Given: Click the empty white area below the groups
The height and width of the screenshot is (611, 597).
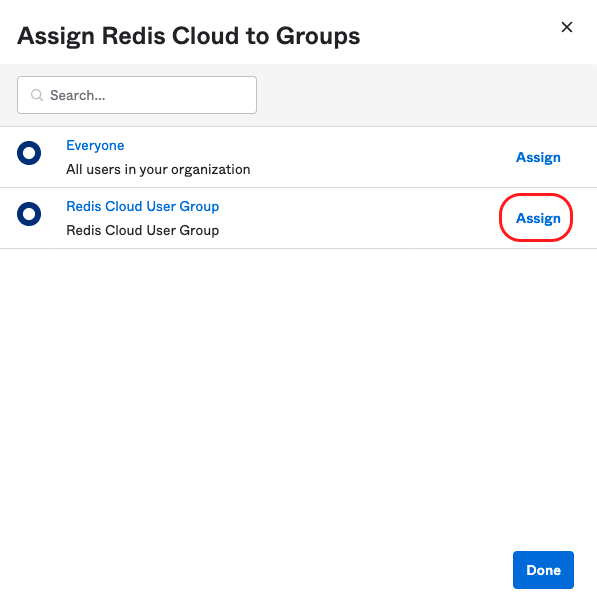Looking at the screenshot, I should tap(298, 390).
